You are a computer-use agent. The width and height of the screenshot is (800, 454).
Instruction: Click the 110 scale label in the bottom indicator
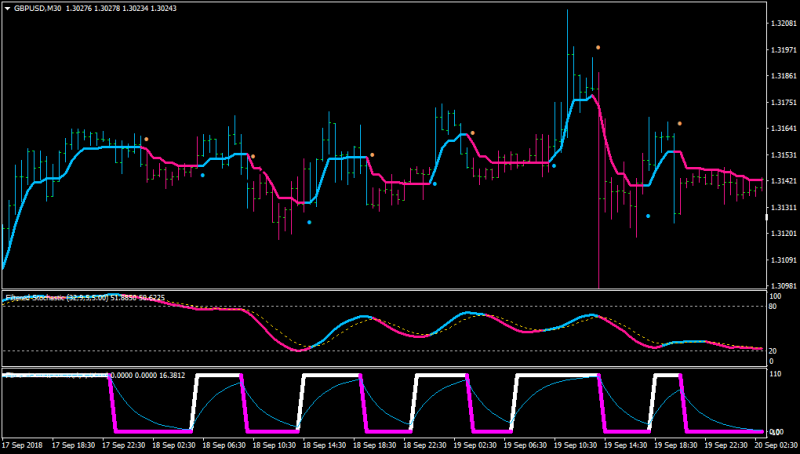pos(774,374)
